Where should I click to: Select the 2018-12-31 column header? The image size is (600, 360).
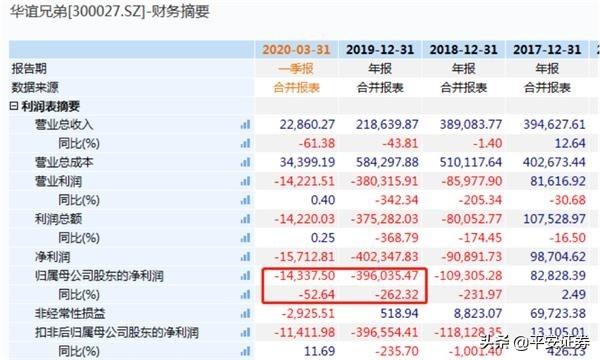click(463, 50)
